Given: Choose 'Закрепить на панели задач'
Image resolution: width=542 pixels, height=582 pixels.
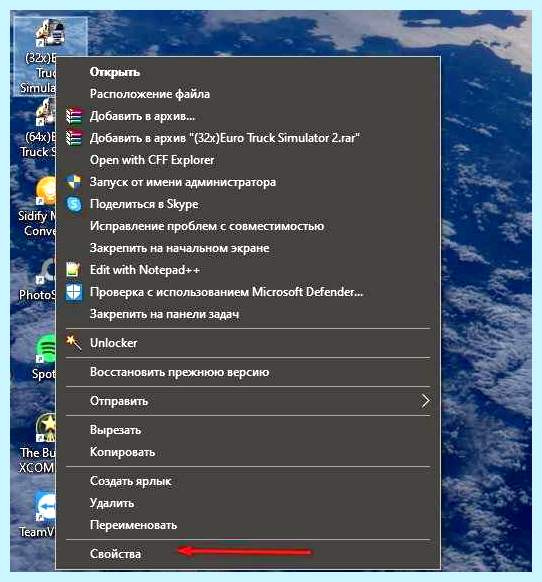Looking at the screenshot, I should pyautogui.click(x=164, y=314).
